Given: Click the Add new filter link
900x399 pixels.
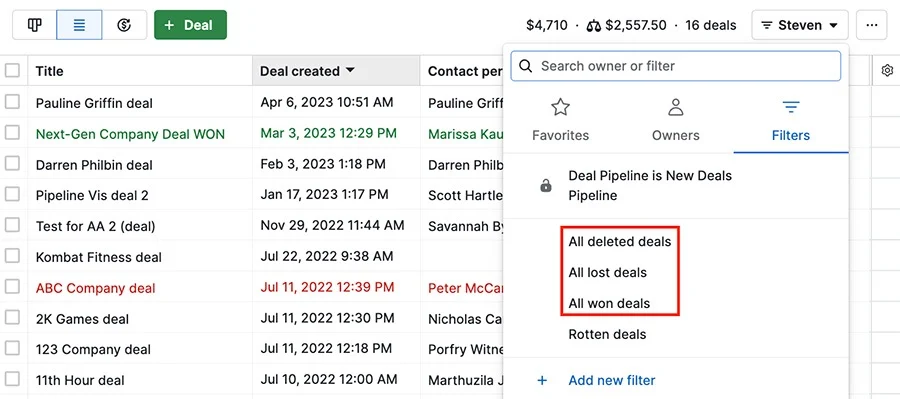Looking at the screenshot, I should click(612, 380).
